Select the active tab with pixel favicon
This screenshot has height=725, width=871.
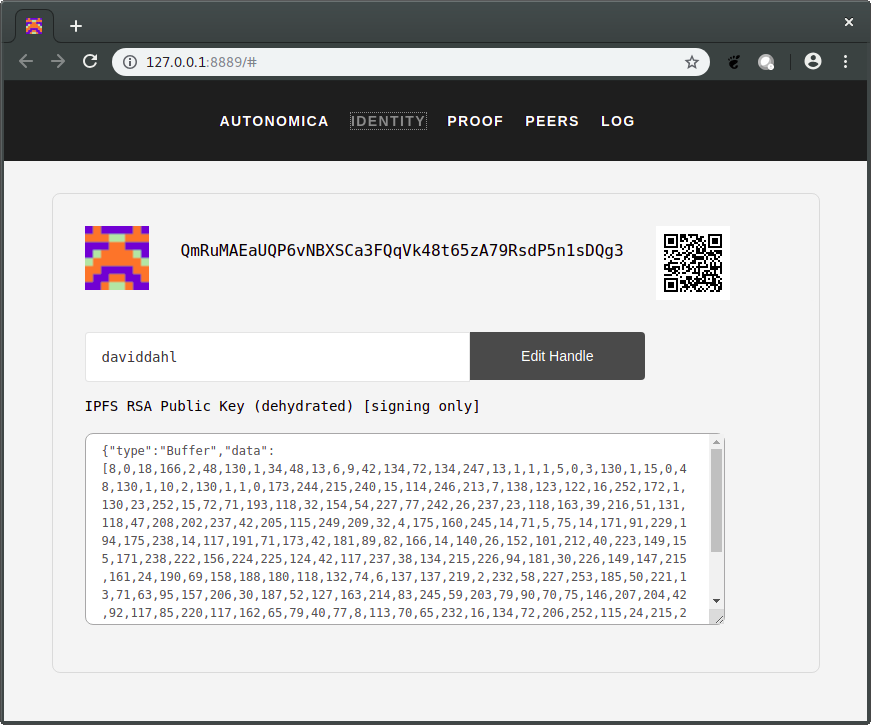34,26
